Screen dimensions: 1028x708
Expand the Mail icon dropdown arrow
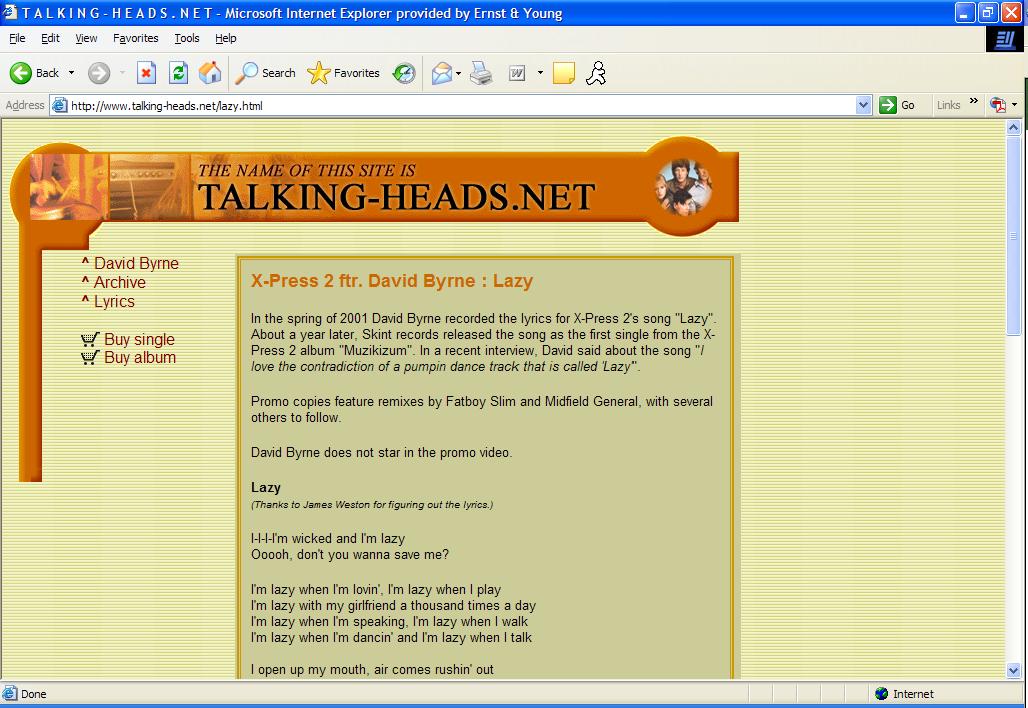click(x=458, y=73)
